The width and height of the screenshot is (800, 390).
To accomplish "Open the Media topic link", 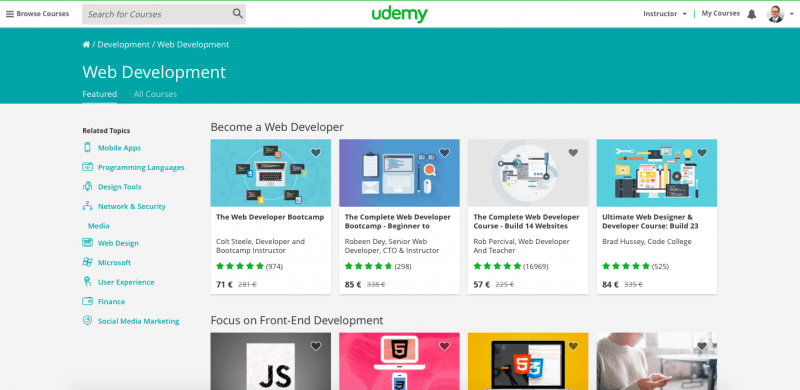I will pyautogui.click(x=98, y=226).
